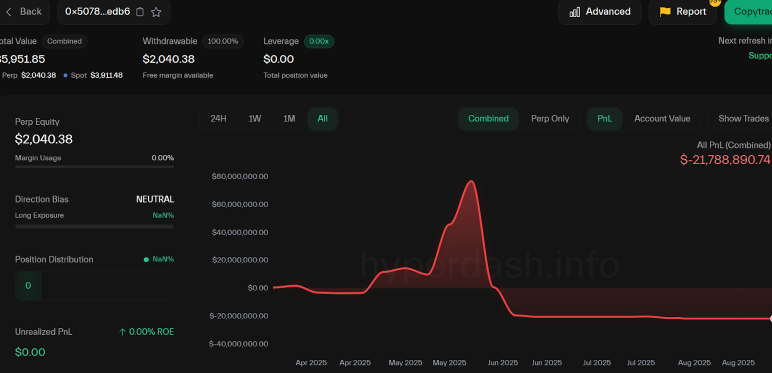The image size is (772, 373).
Task: Click the $0.00 total position value
Action: pyautogui.click(x=279, y=59)
